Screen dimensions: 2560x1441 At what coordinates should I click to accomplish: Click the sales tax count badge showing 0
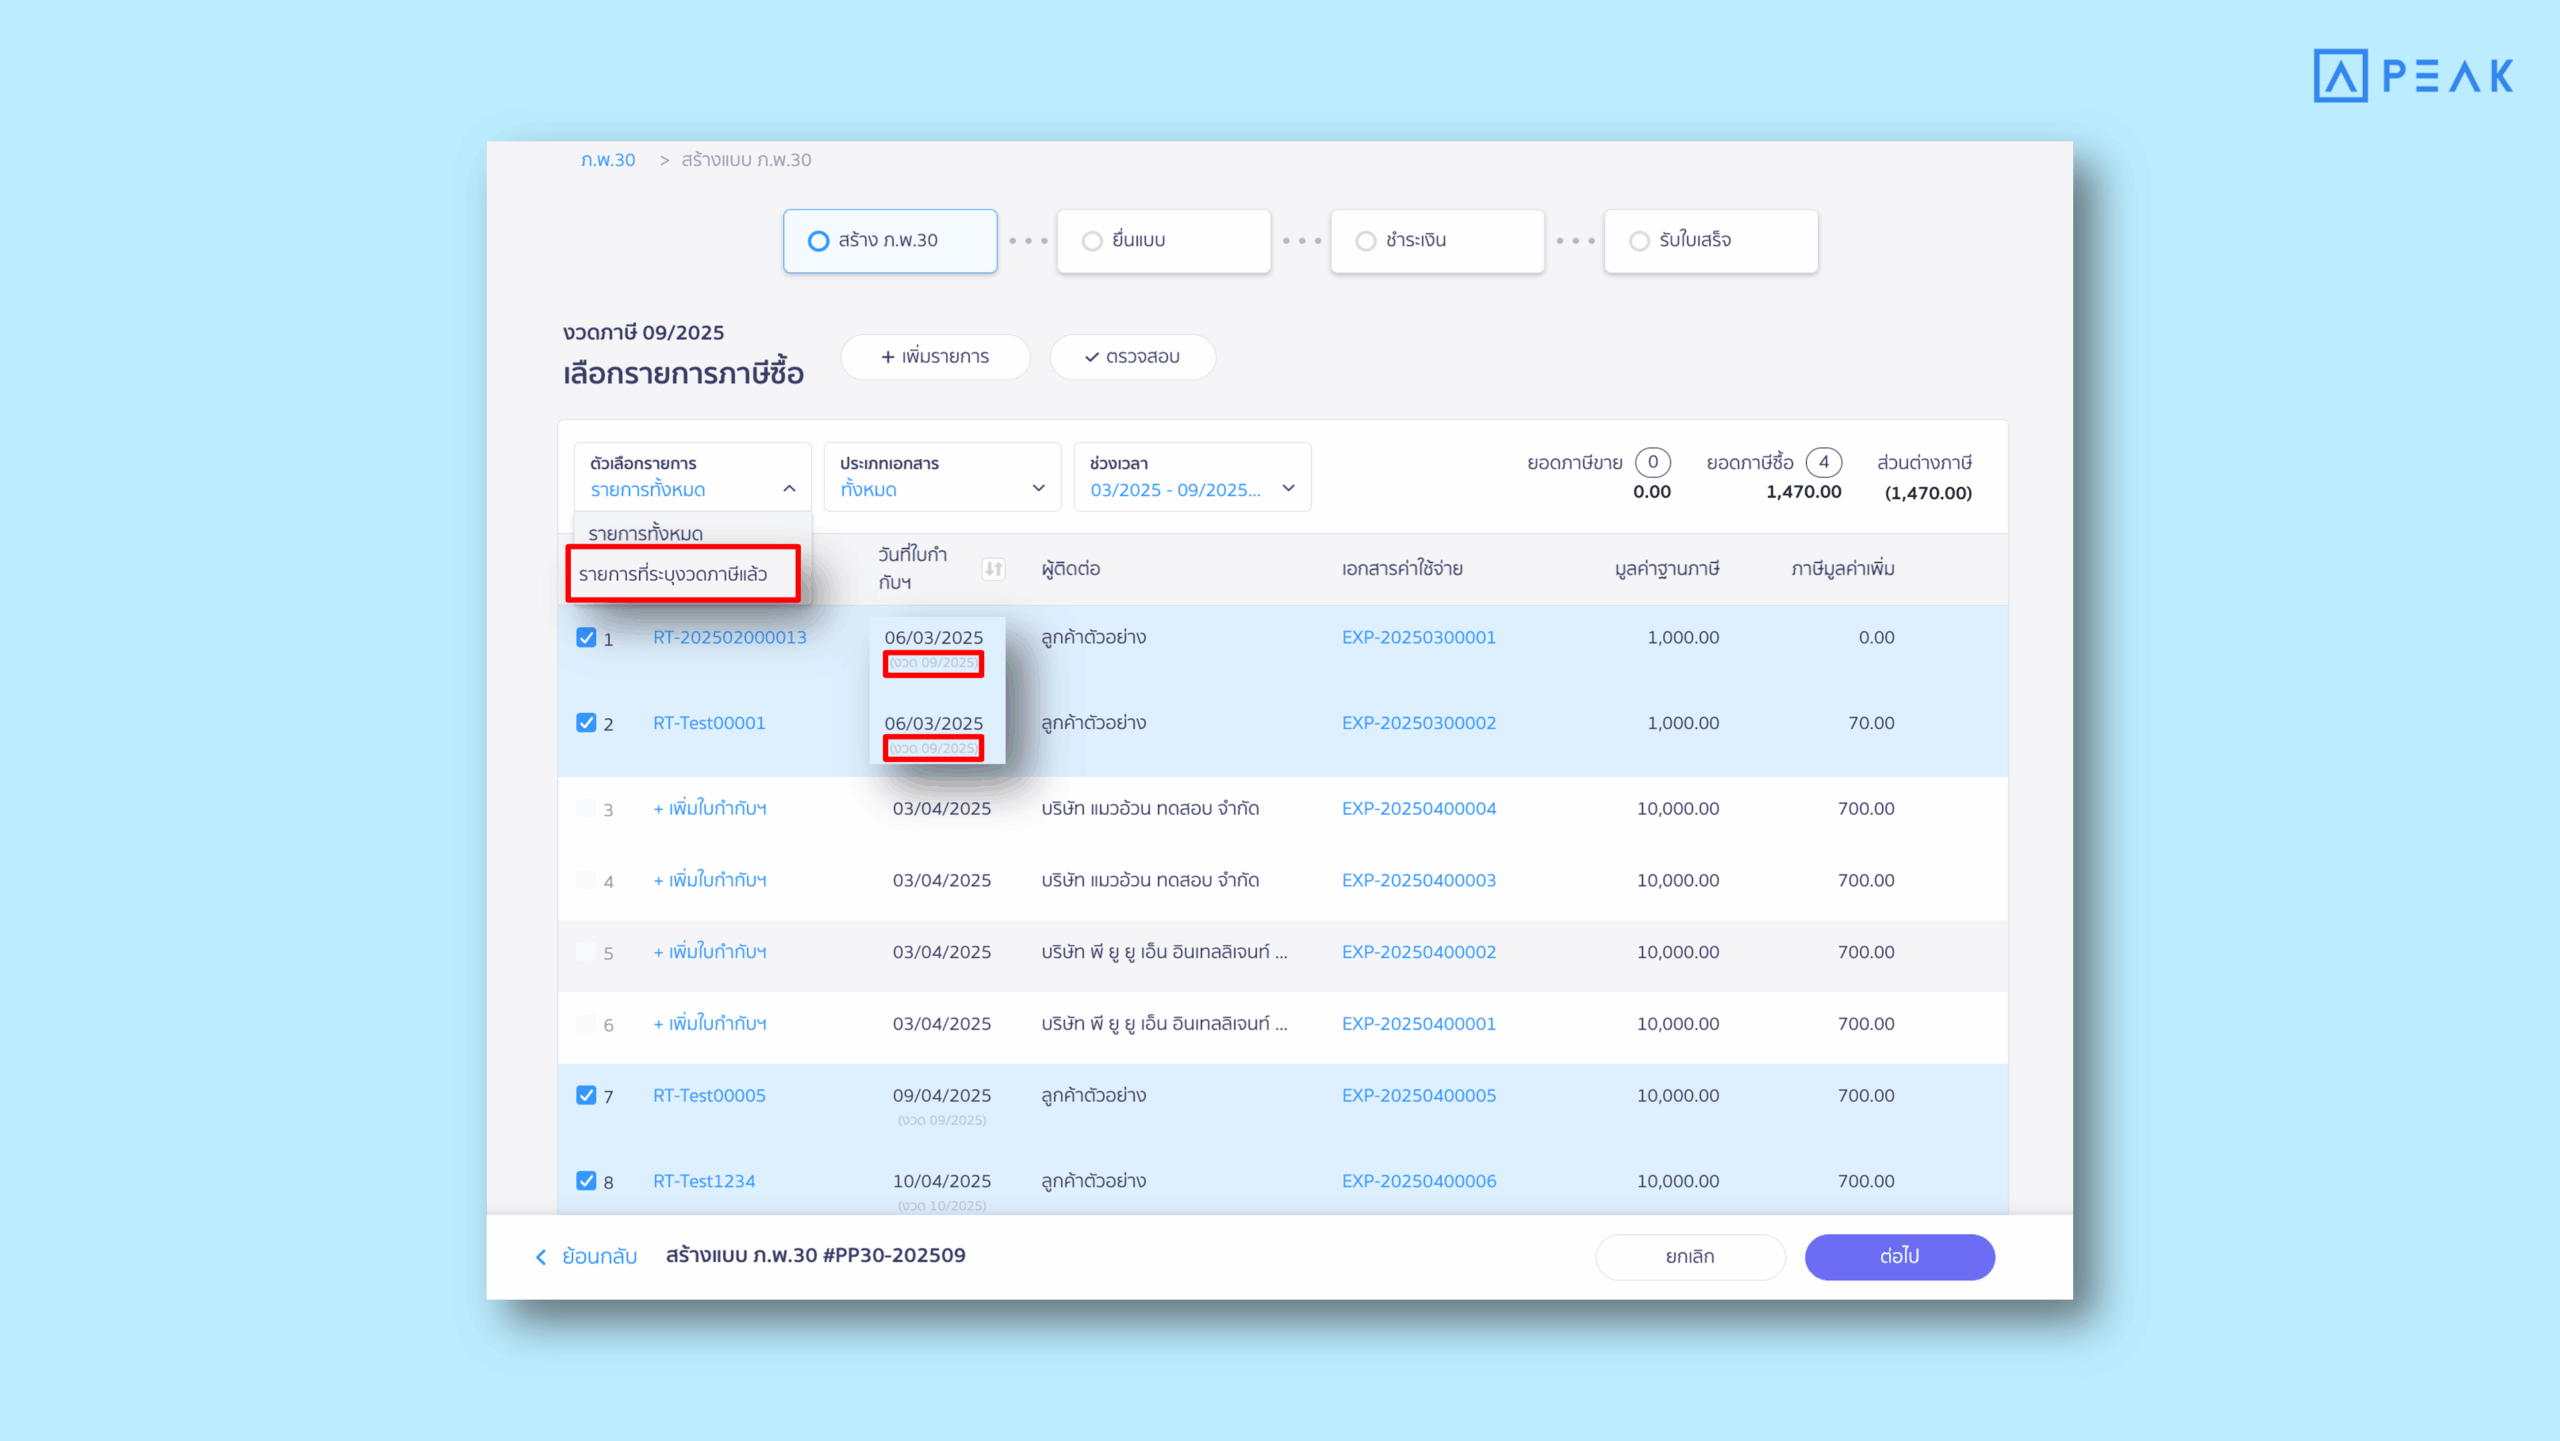tap(1652, 462)
